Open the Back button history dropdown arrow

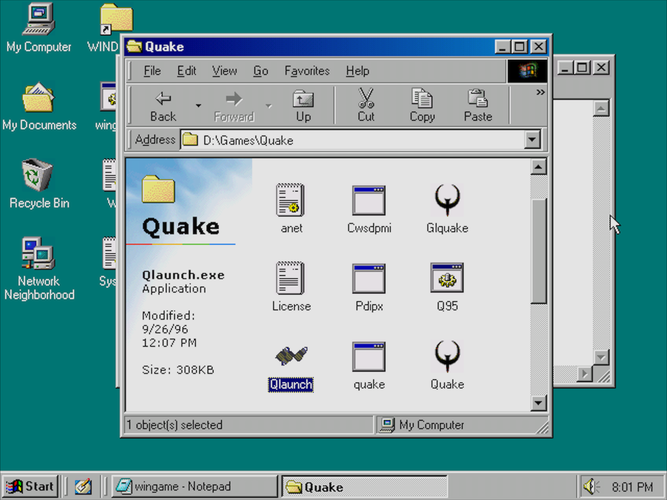coord(198,105)
